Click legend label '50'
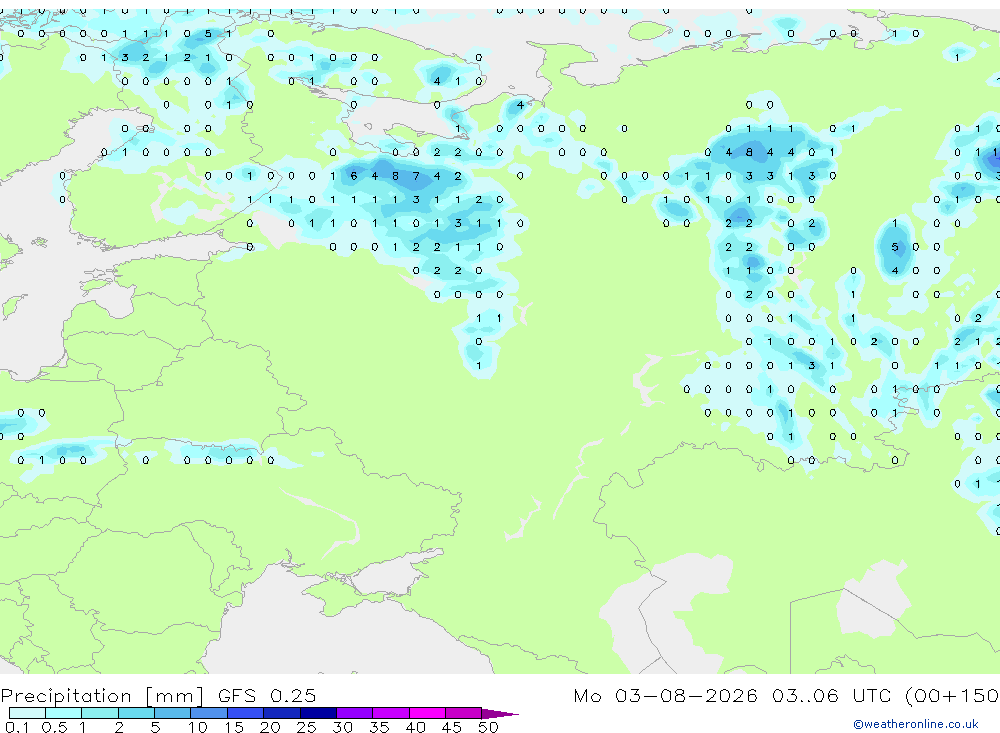Image resolution: width=1000 pixels, height=733 pixels. click(488, 727)
